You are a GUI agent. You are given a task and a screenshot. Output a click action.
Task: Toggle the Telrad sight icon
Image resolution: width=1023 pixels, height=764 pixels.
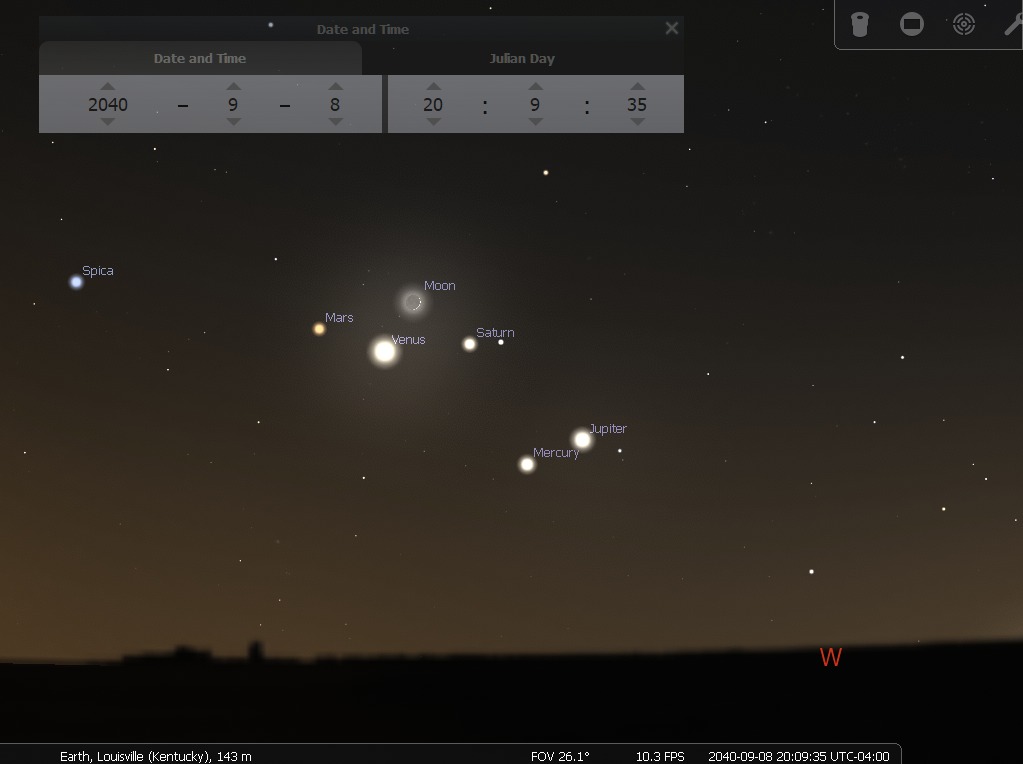point(964,25)
